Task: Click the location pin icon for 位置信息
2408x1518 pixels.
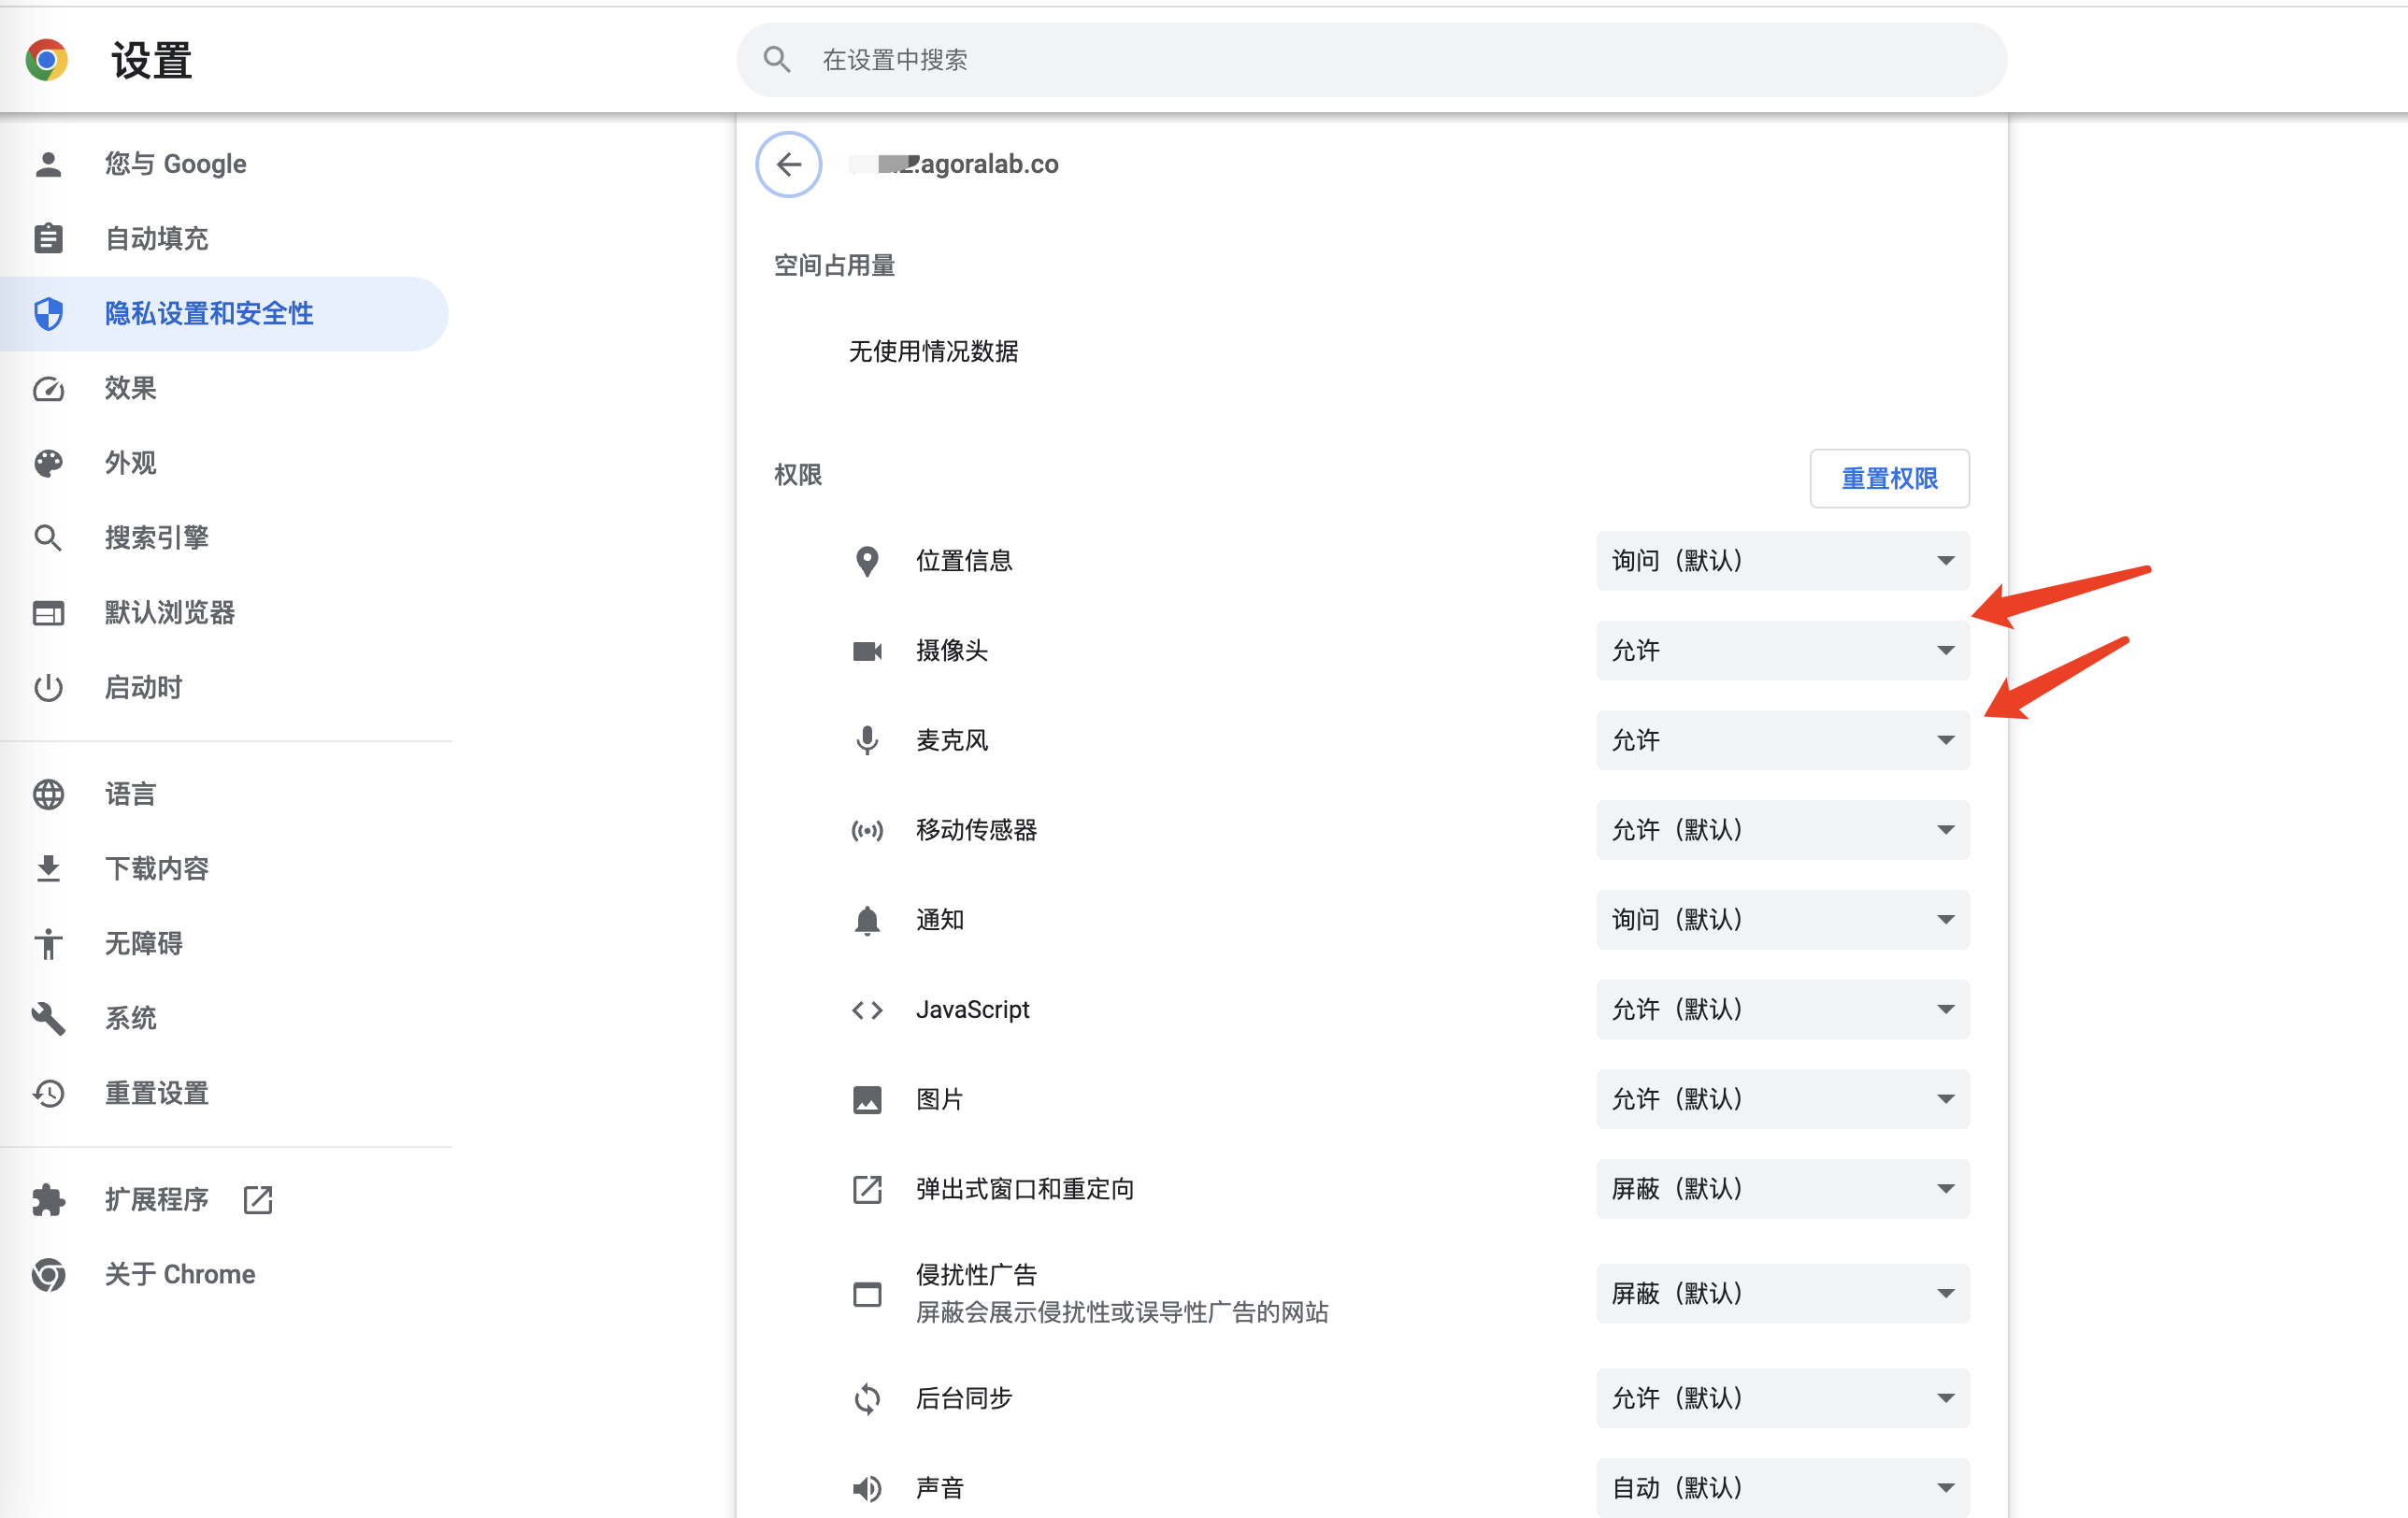Action: pyautogui.click(x=867, y=561)
